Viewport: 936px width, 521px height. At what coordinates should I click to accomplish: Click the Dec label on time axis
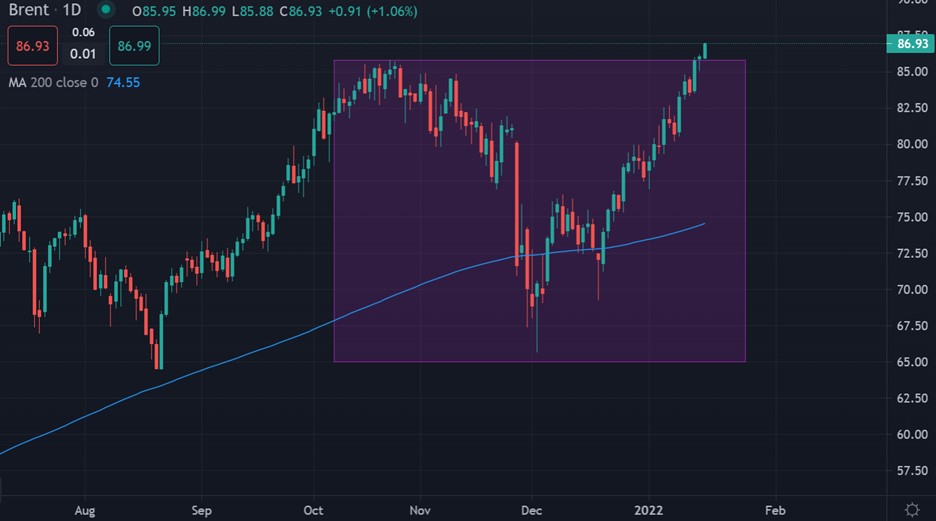pos(531,511)
